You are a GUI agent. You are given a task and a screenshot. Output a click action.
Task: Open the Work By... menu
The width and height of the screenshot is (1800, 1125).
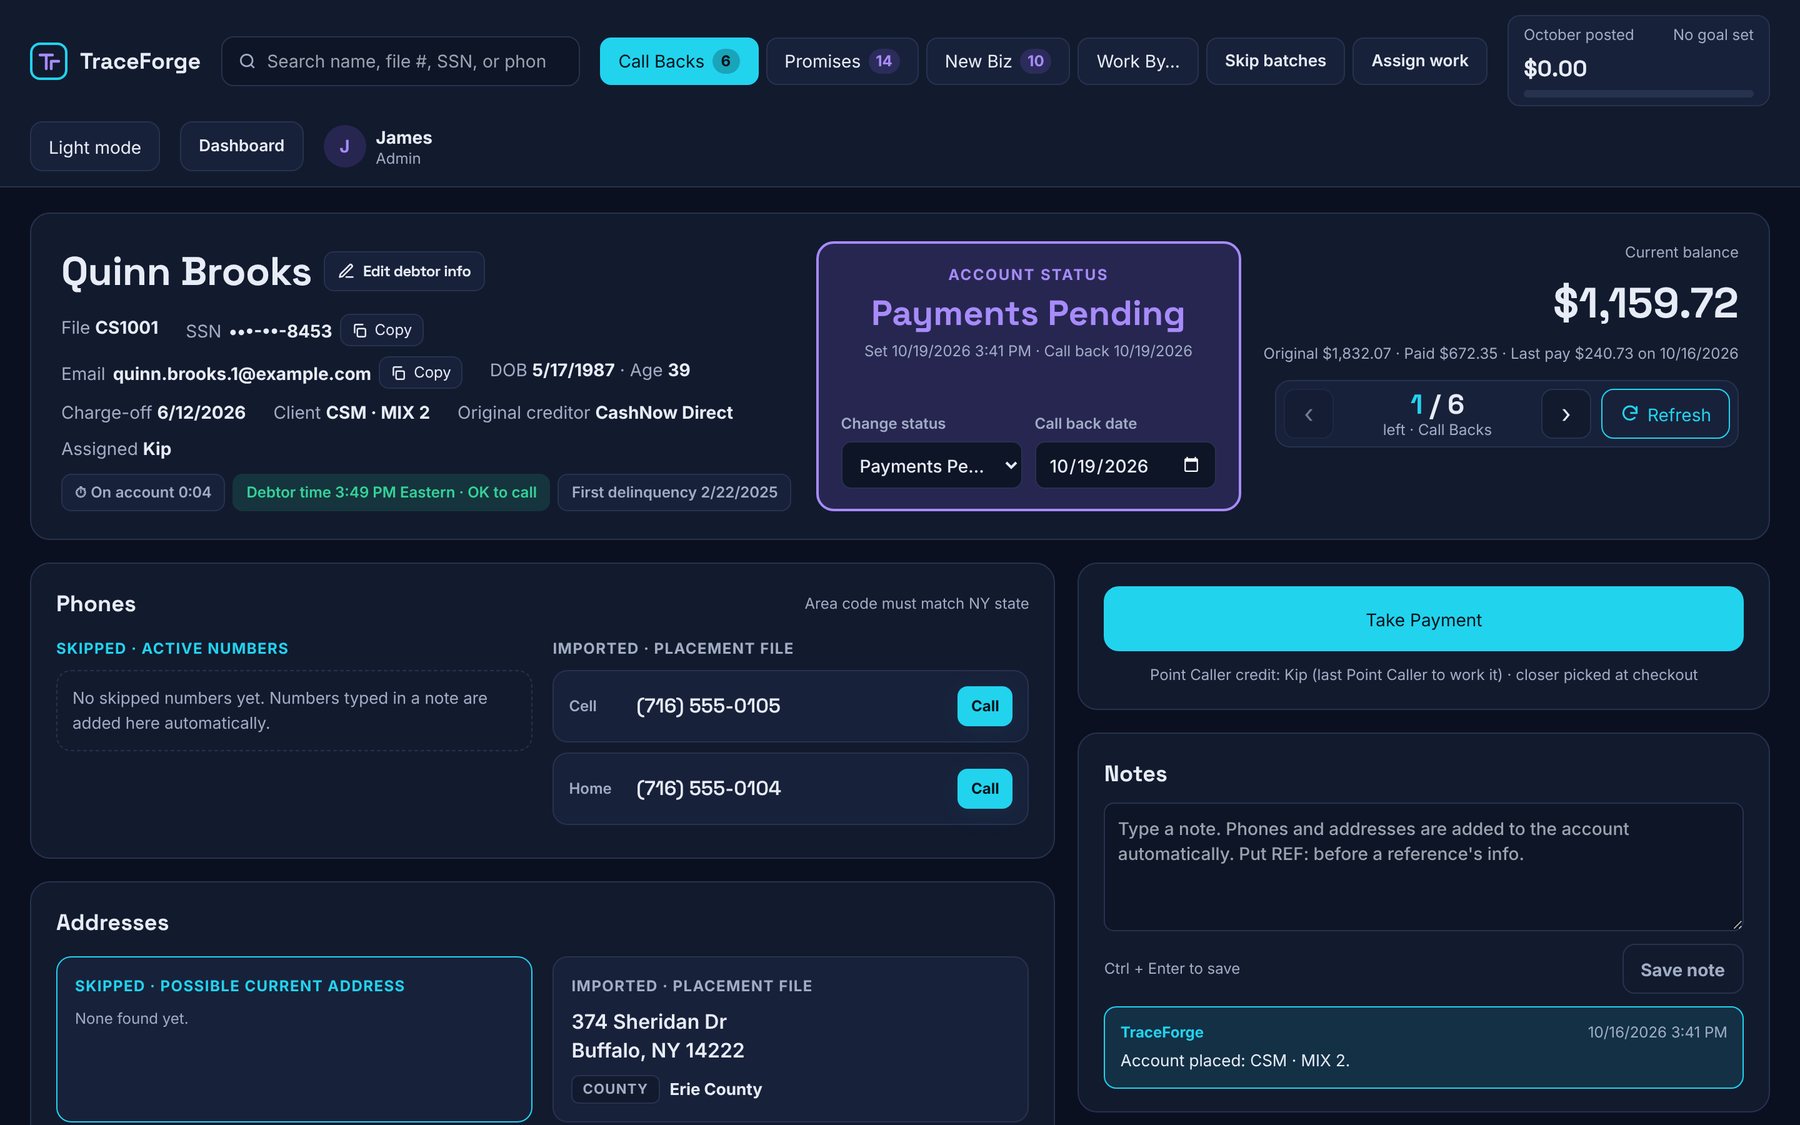coord(1138,61)
